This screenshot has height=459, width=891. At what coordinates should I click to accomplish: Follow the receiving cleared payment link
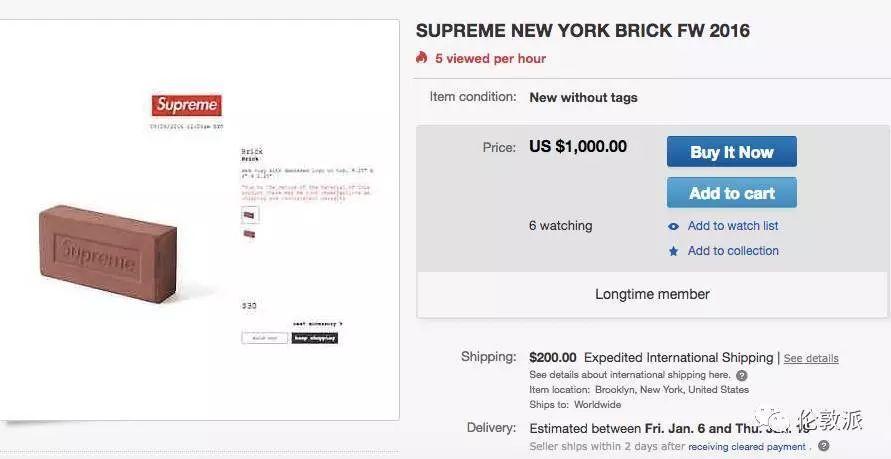pyautogui.click(x=747, y=447)
